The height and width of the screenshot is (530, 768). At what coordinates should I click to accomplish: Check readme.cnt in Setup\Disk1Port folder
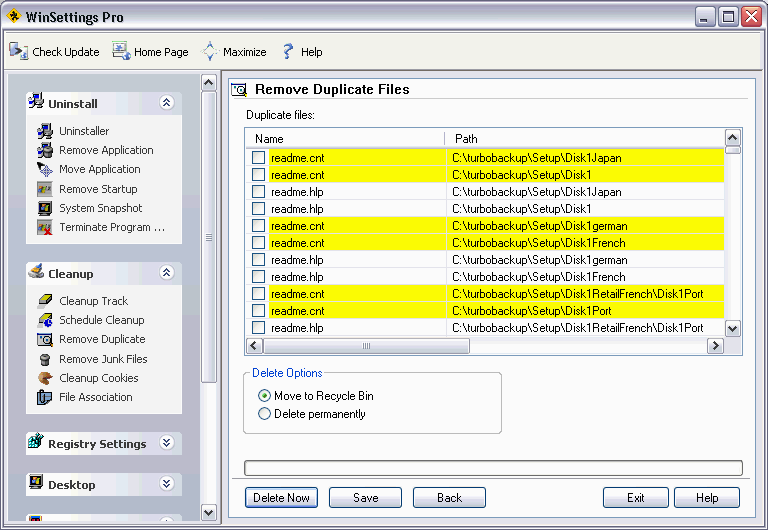[x=258, y=311]
